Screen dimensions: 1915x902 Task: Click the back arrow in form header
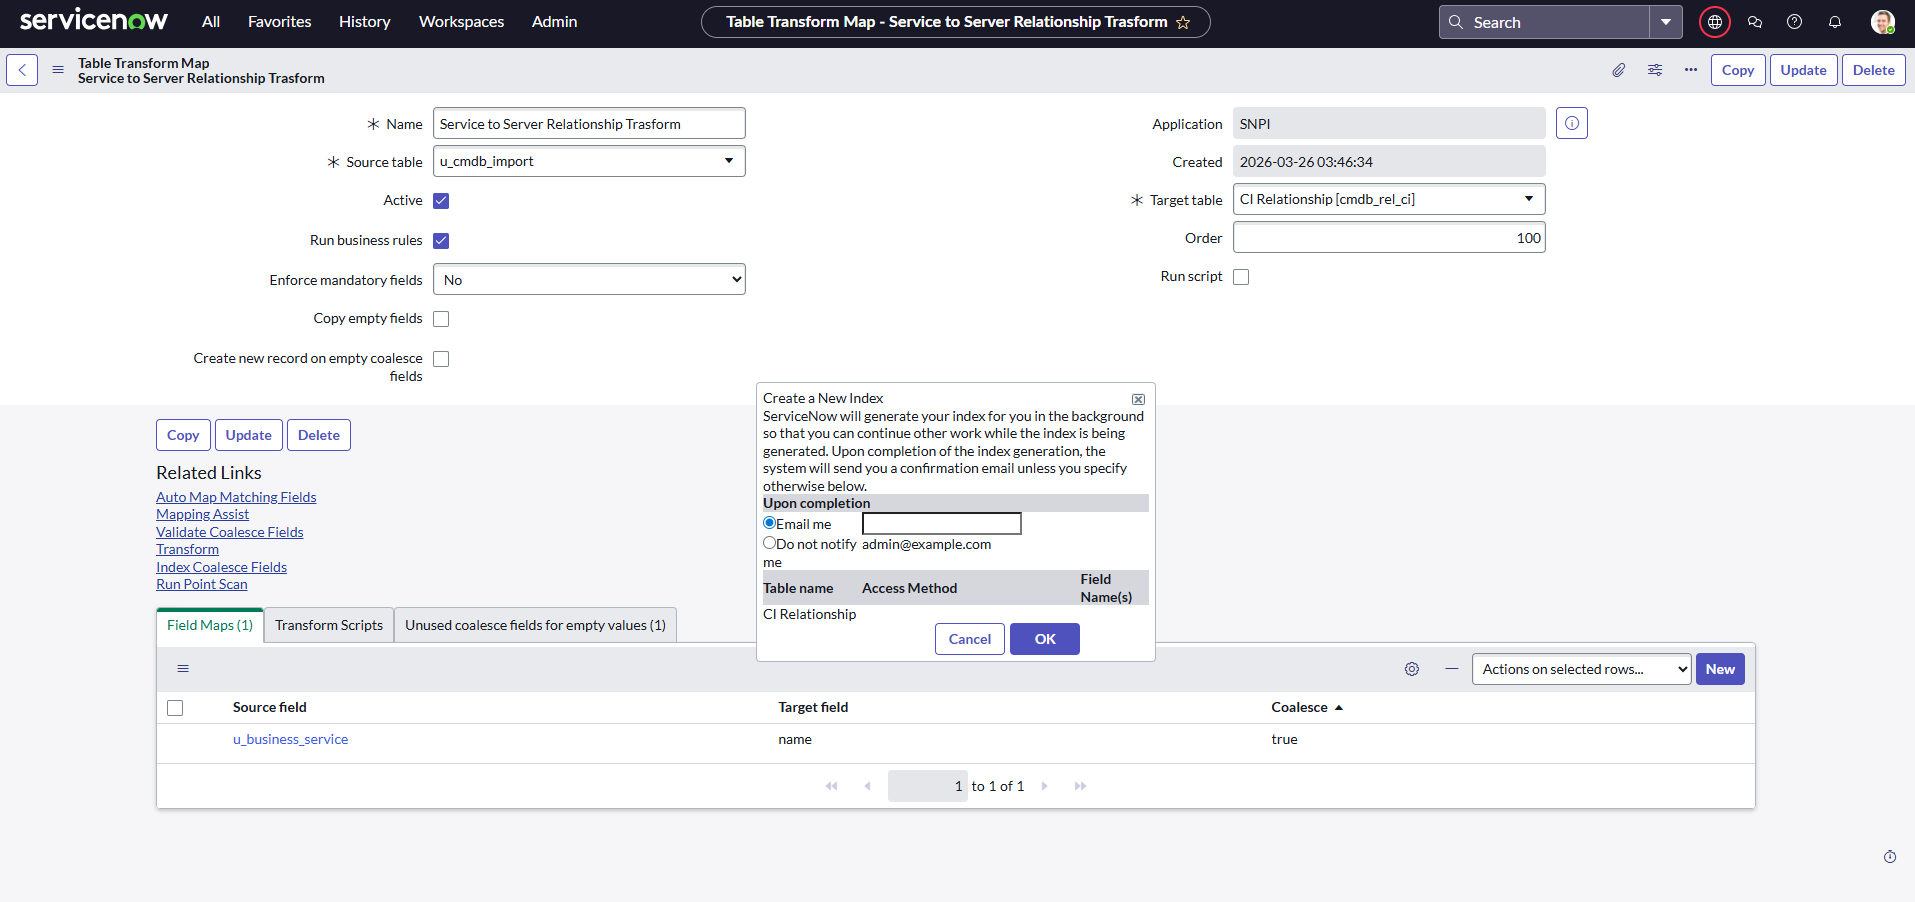click(x=22, y=70)
